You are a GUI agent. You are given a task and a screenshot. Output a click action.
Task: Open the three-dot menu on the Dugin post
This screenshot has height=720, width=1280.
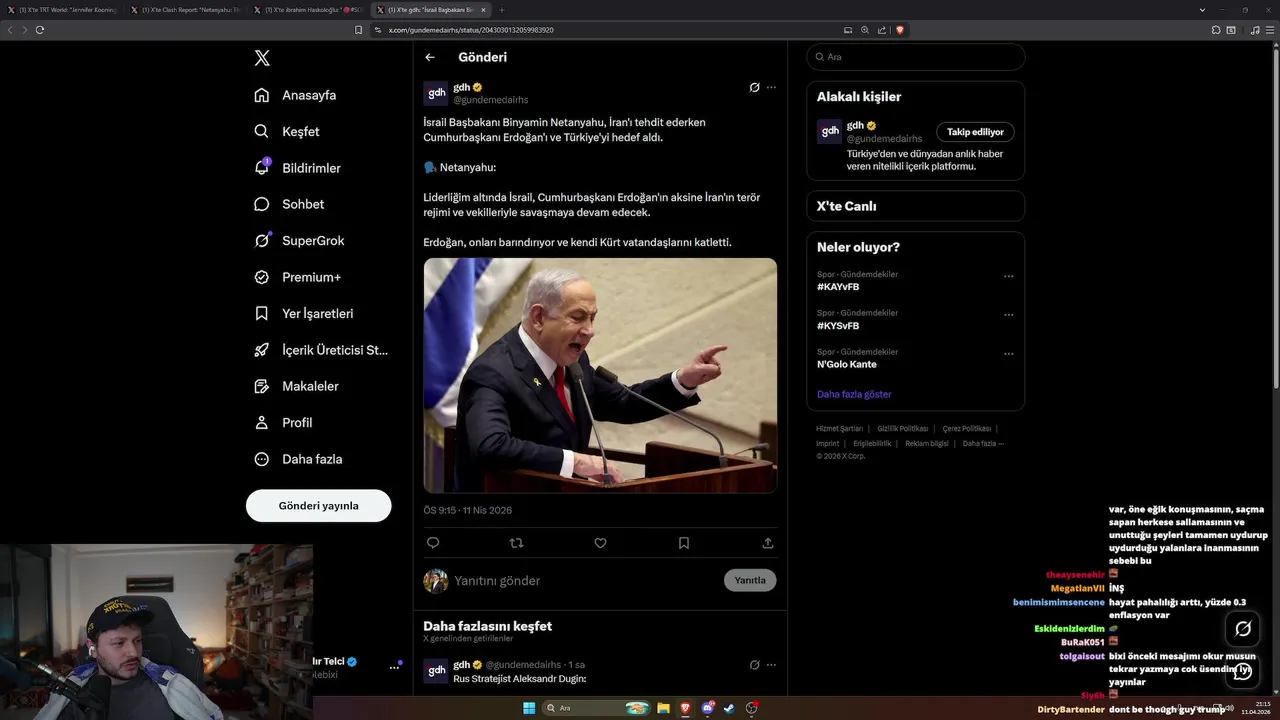pos(771,665)
